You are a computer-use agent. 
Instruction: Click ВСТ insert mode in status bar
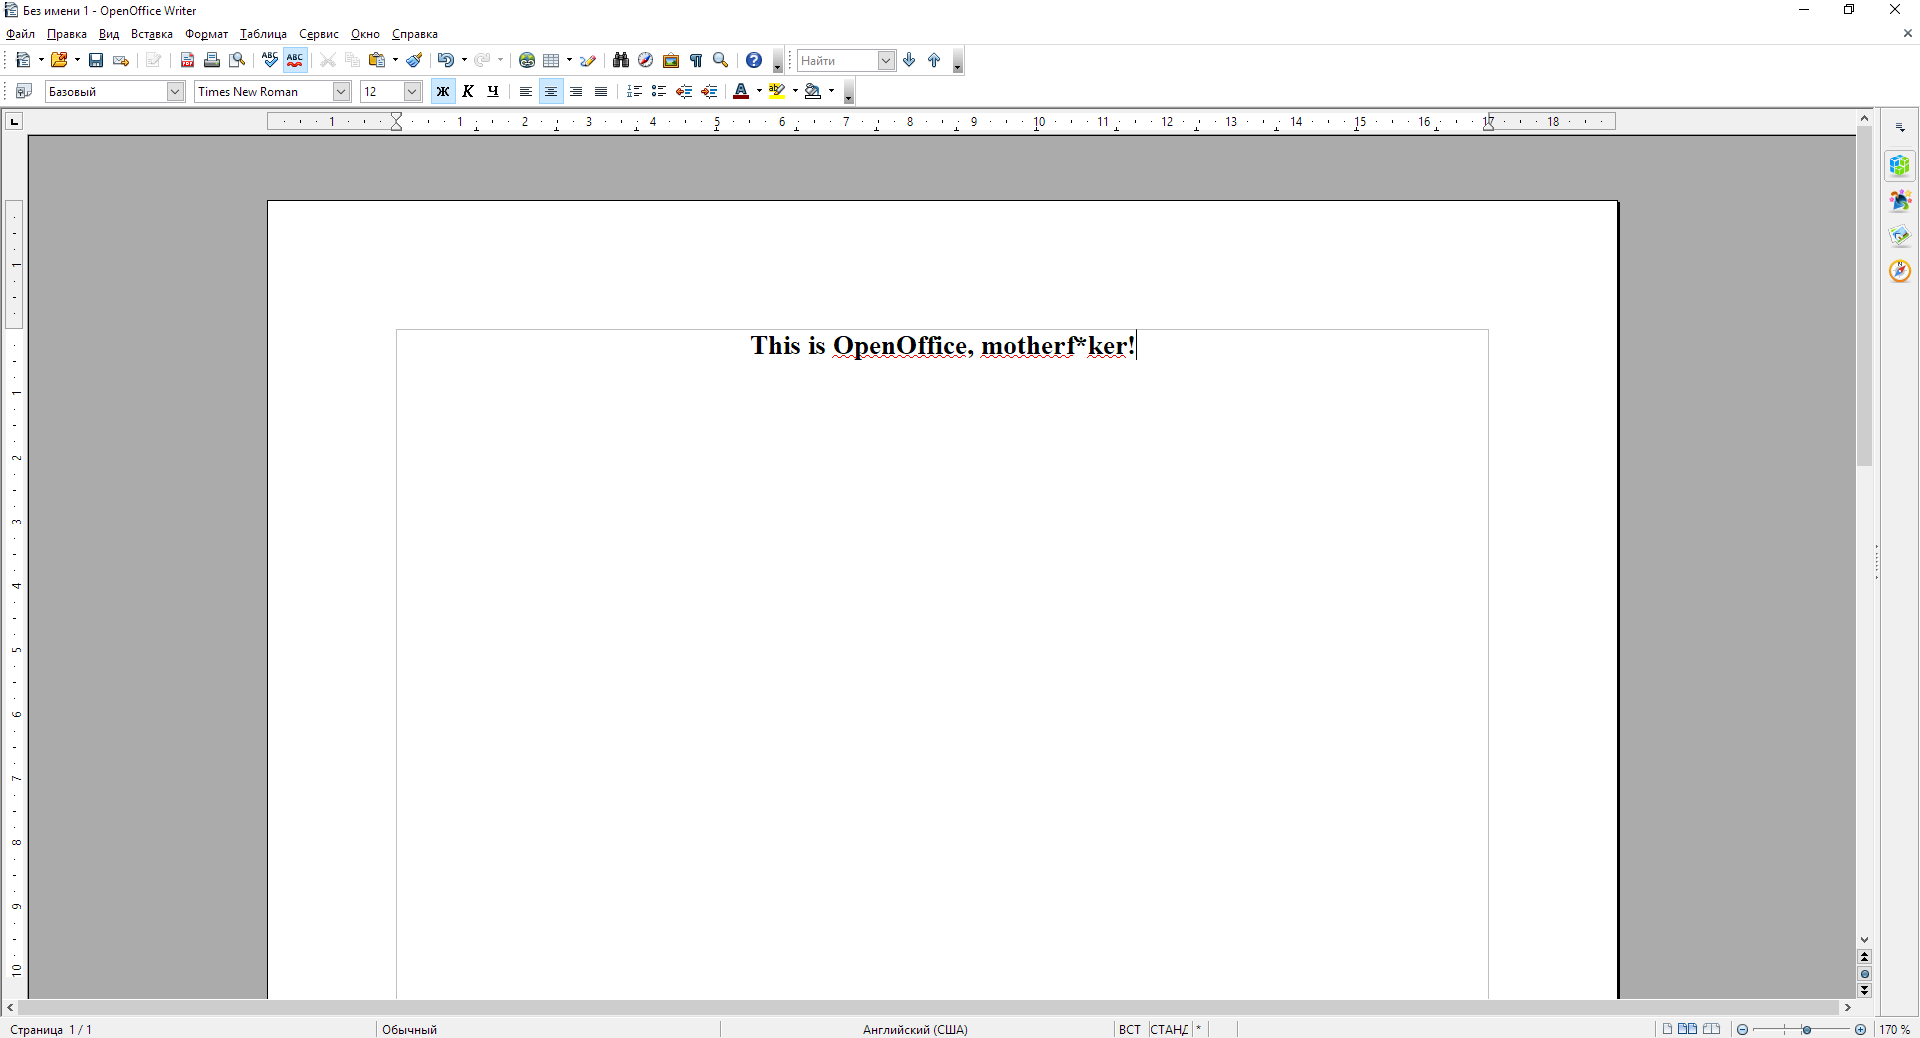[1130, 1029]
